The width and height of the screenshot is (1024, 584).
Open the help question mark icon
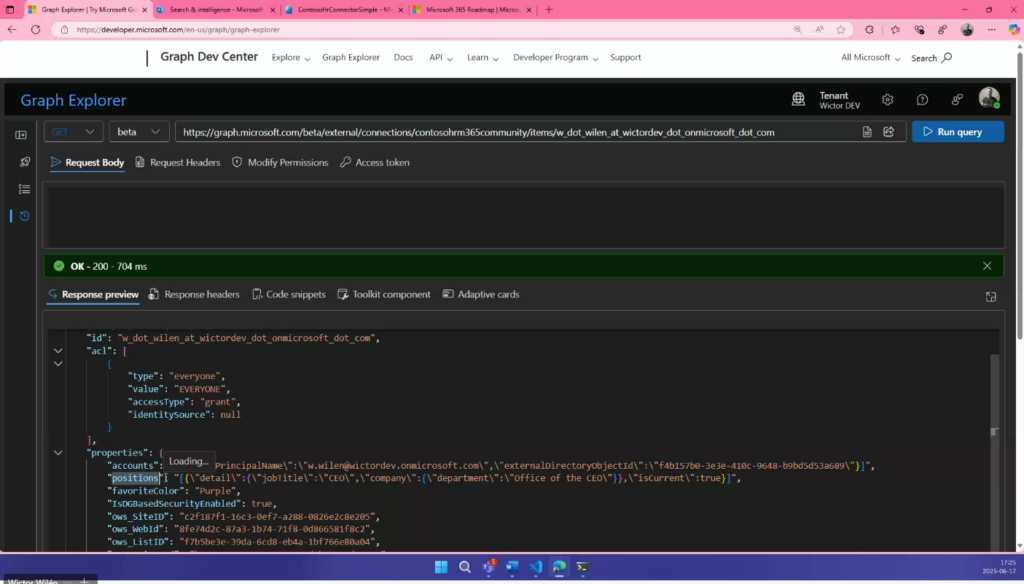[x=922, y=100]
